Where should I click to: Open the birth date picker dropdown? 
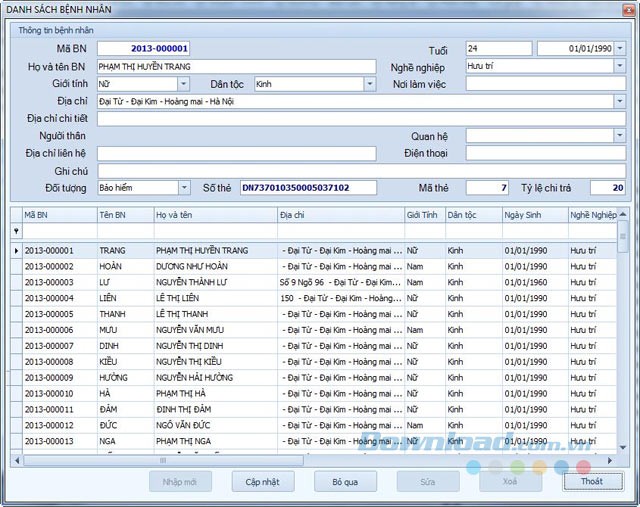coord(620,48)
